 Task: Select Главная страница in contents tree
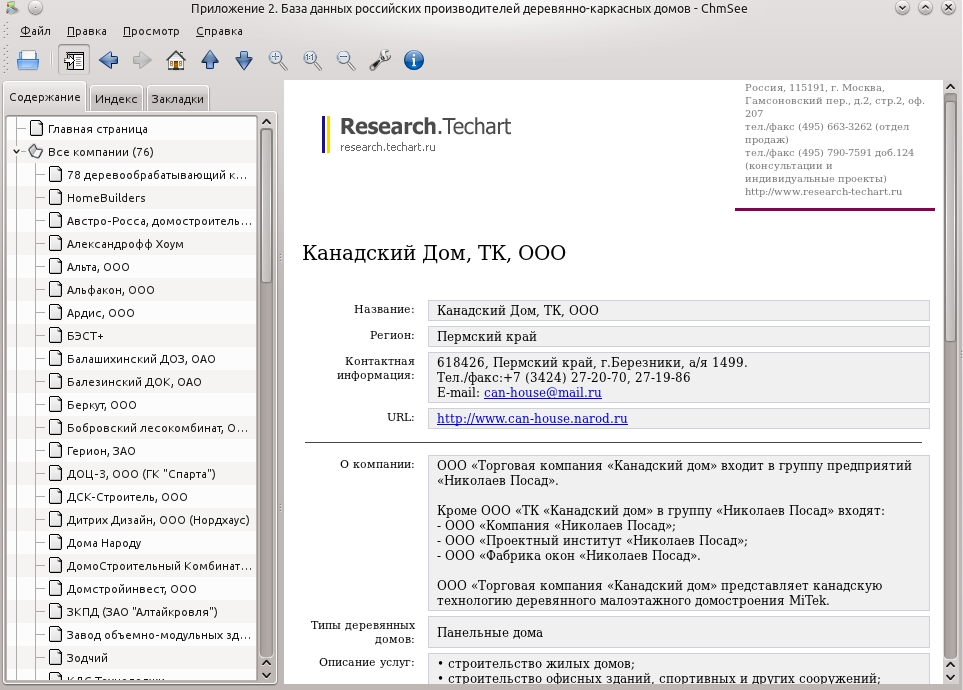[98, 129]
